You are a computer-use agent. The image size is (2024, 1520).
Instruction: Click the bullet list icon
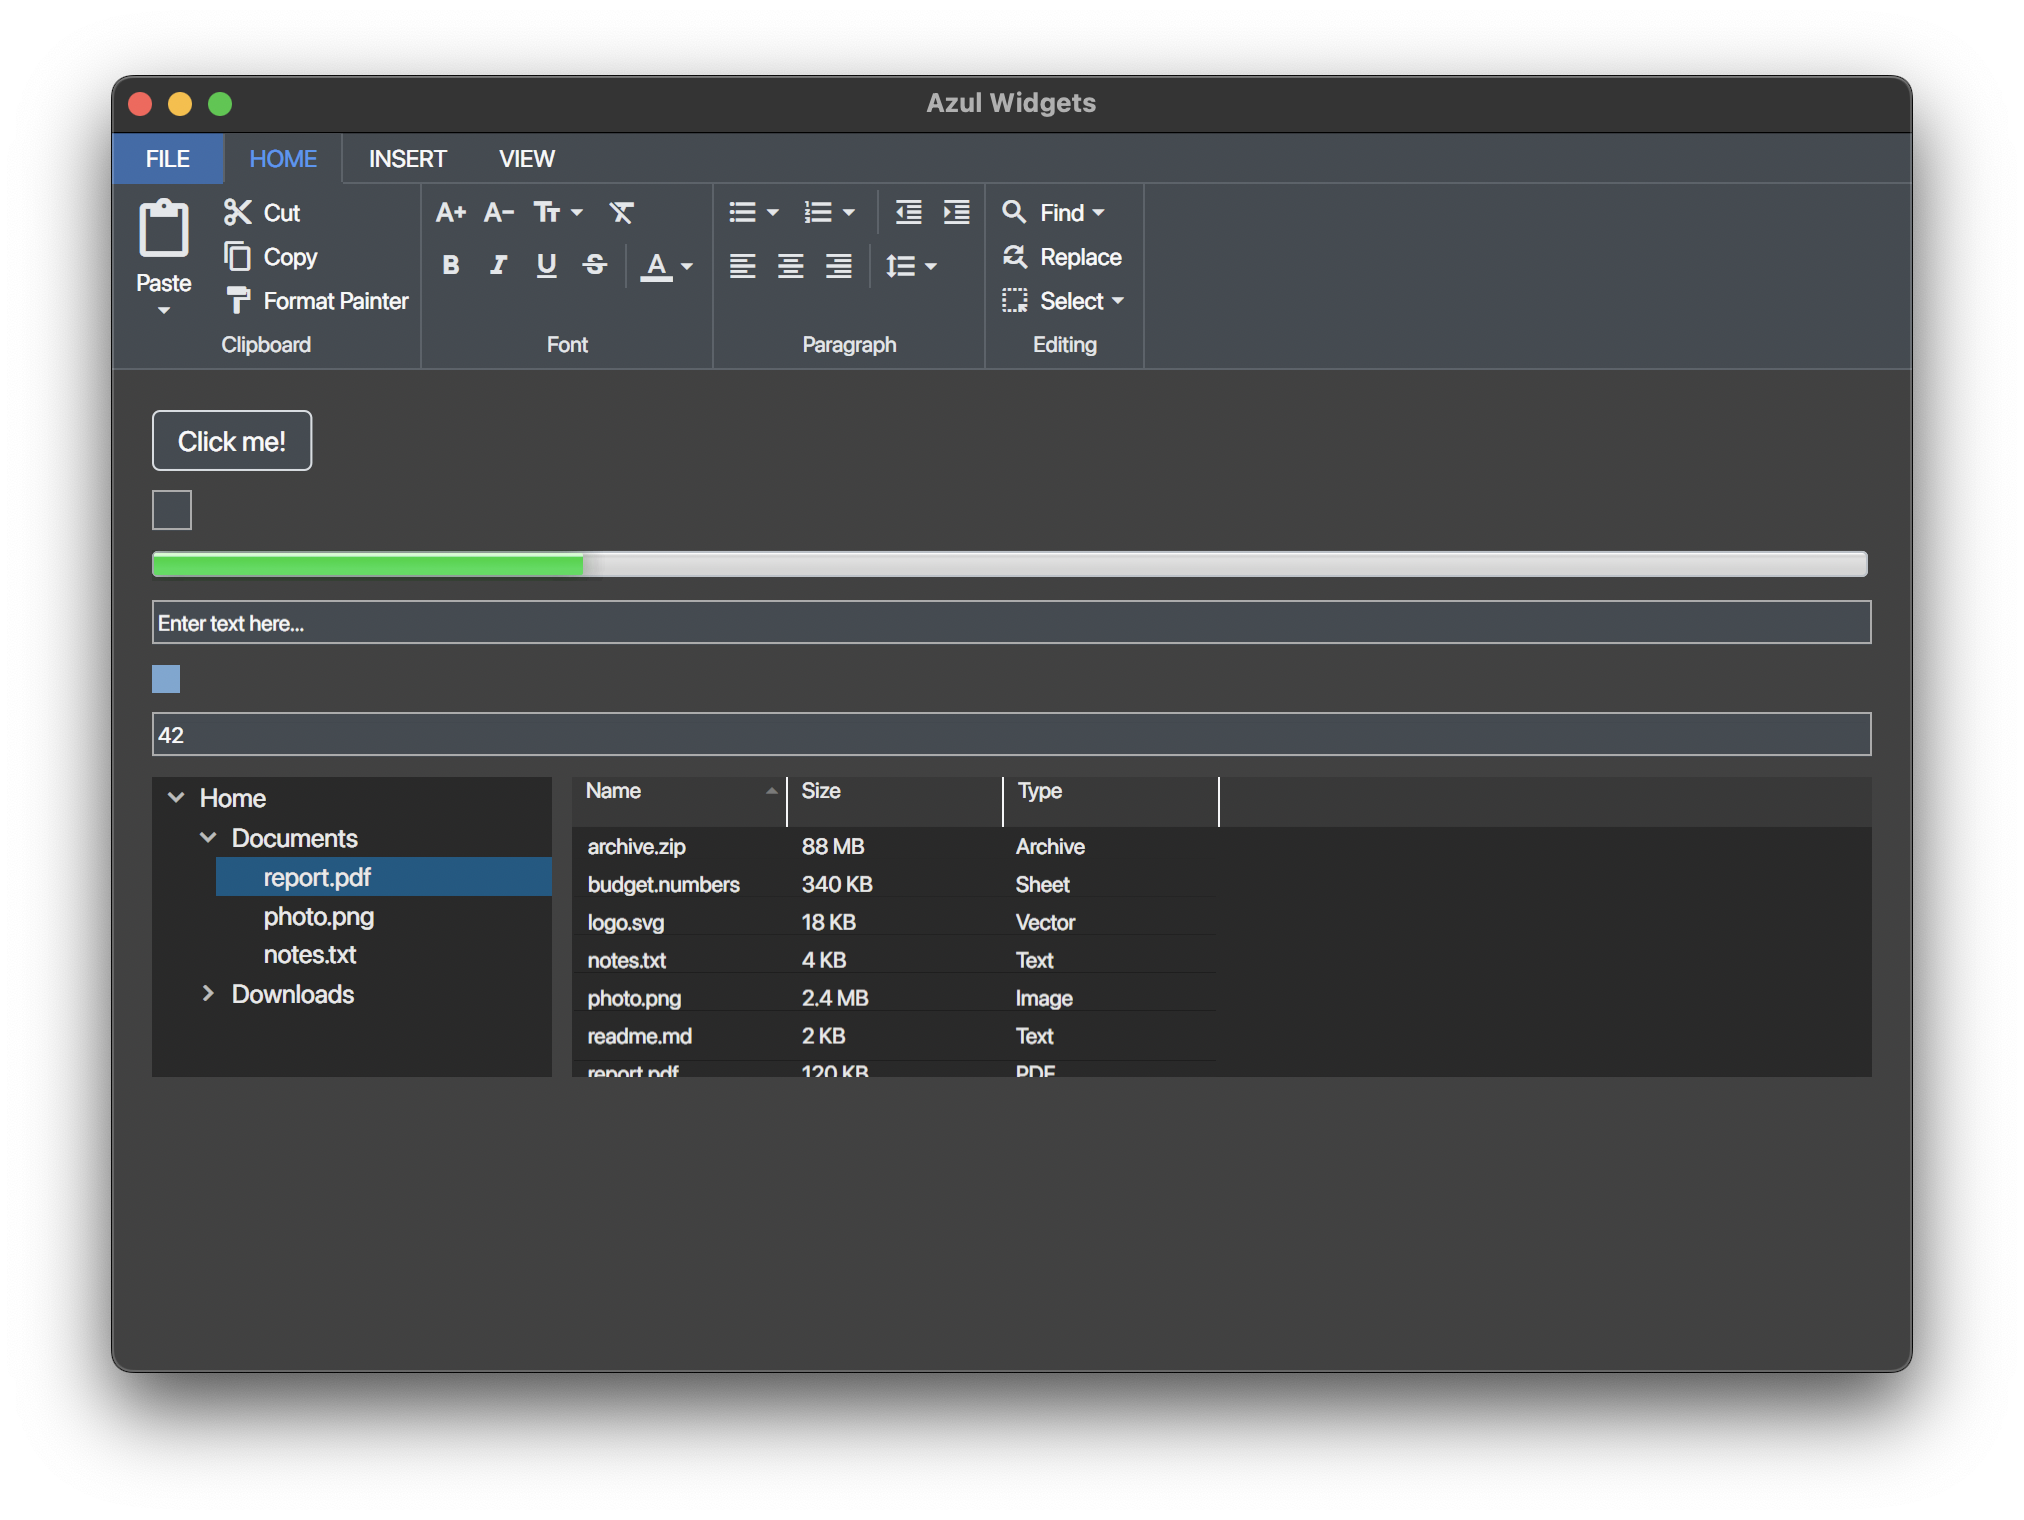pyautogui.click(x=742, y=212)
